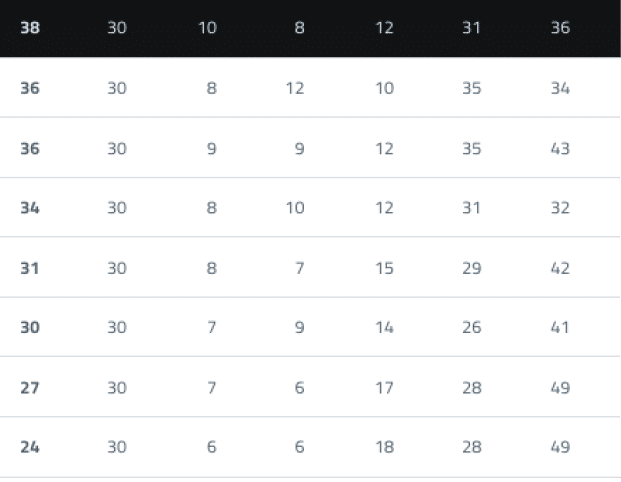Screen dimensions: 621x482
Task: Click the cell containing 26
Action: (472, 328)
